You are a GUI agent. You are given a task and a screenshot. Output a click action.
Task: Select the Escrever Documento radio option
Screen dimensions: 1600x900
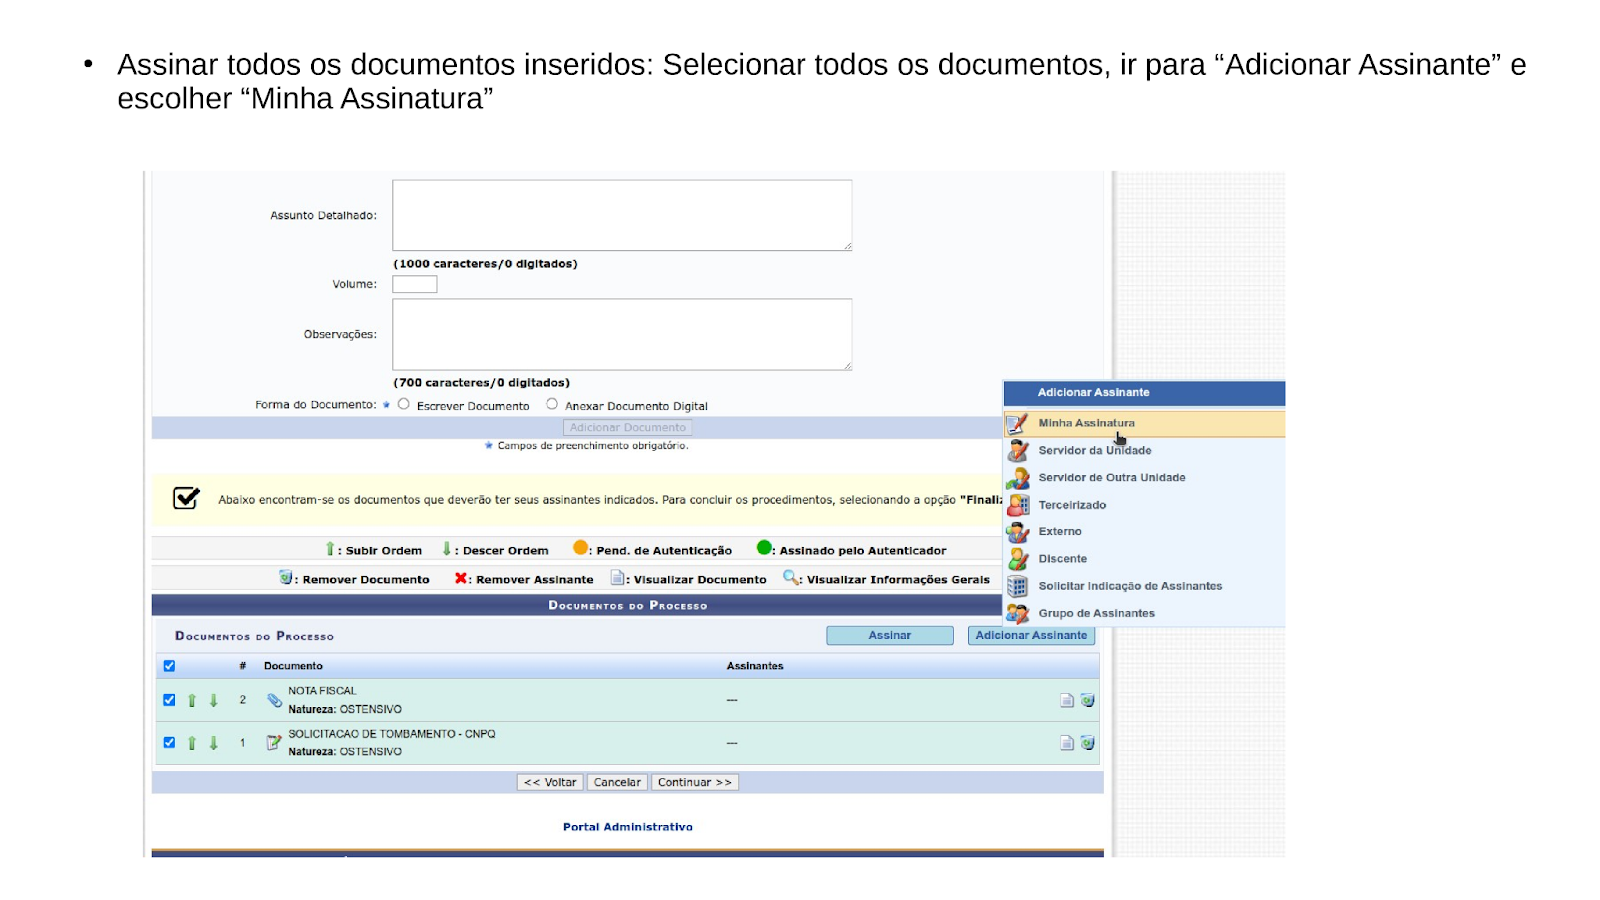(404, 404)
